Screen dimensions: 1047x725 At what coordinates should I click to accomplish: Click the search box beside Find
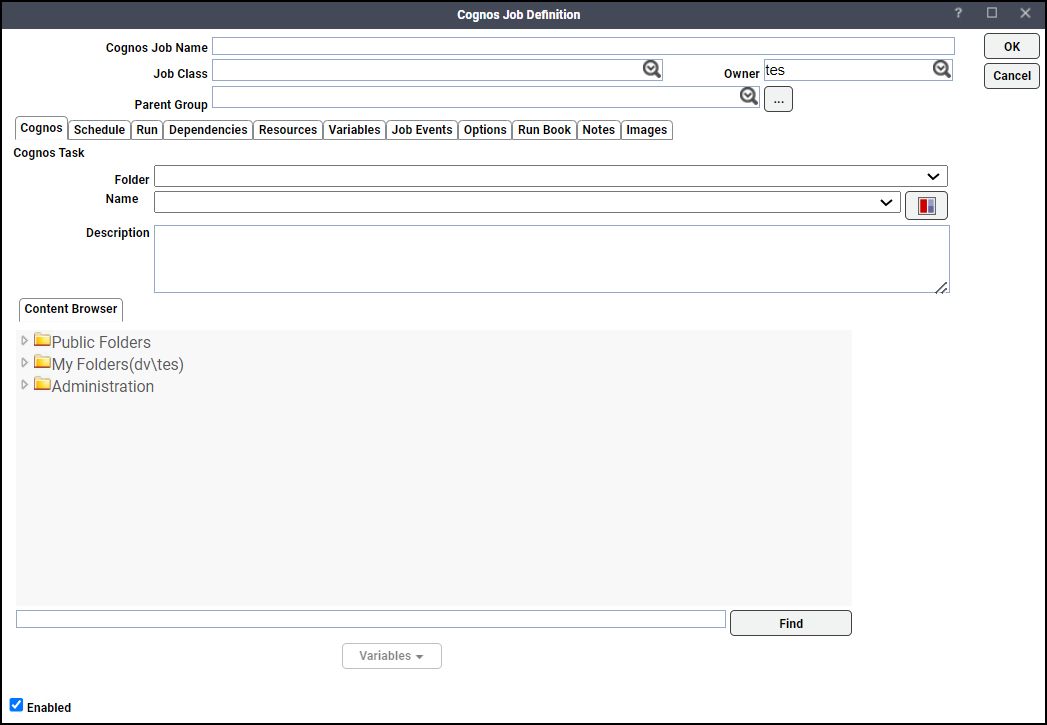click(371, 619)
